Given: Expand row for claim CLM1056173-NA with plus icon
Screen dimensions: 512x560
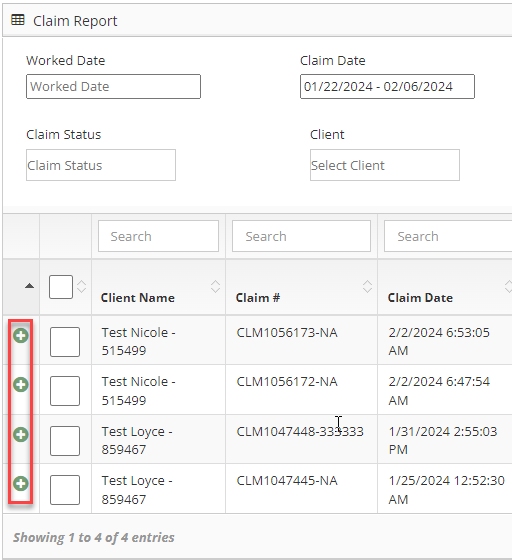Looking at the screenshot, I should 21,336.
